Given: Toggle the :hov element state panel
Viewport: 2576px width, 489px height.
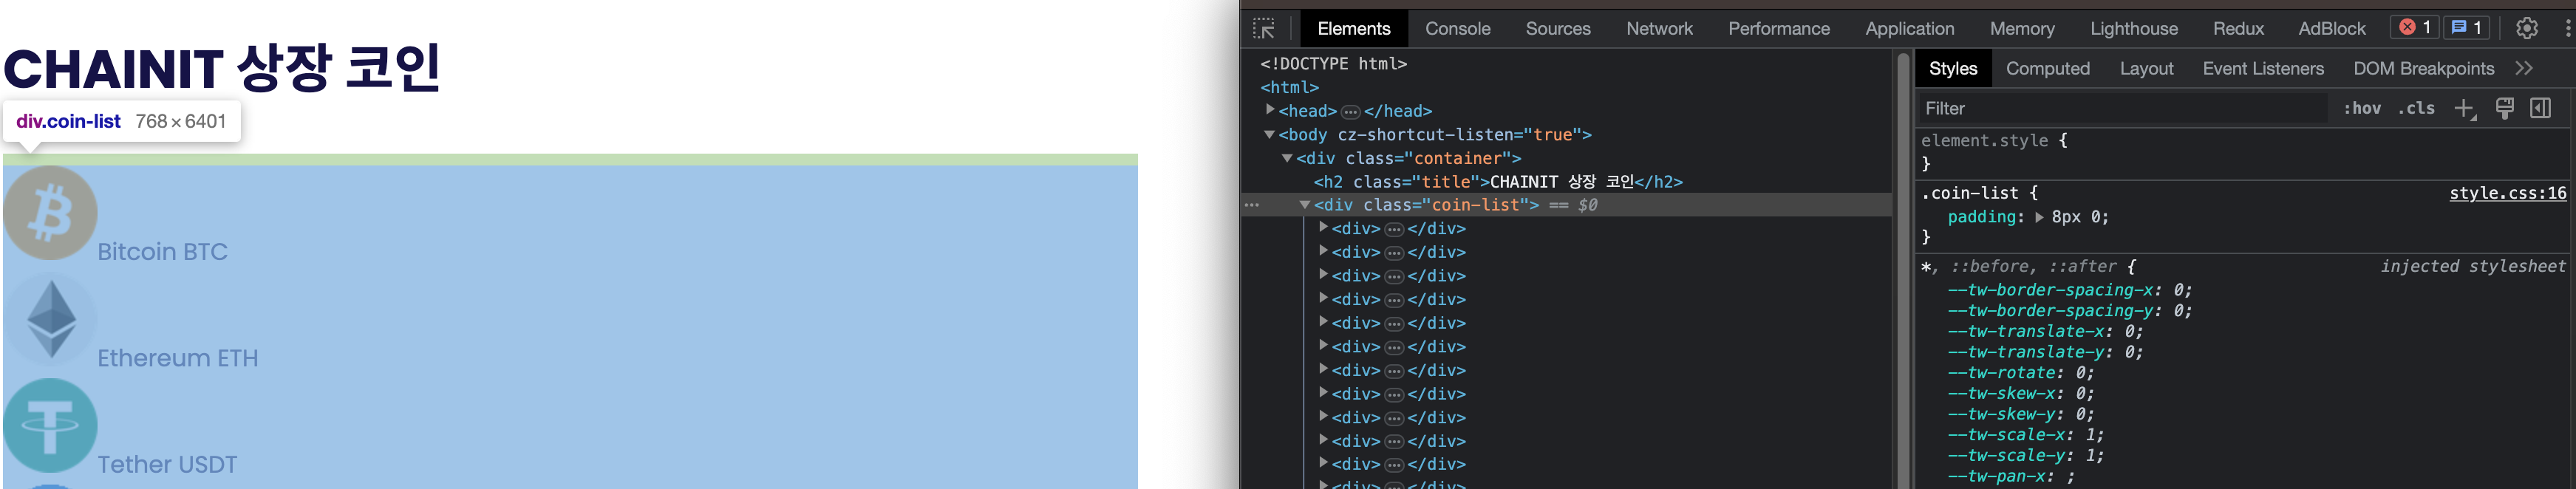Looking at the screenshot, I should [2362, 108].
